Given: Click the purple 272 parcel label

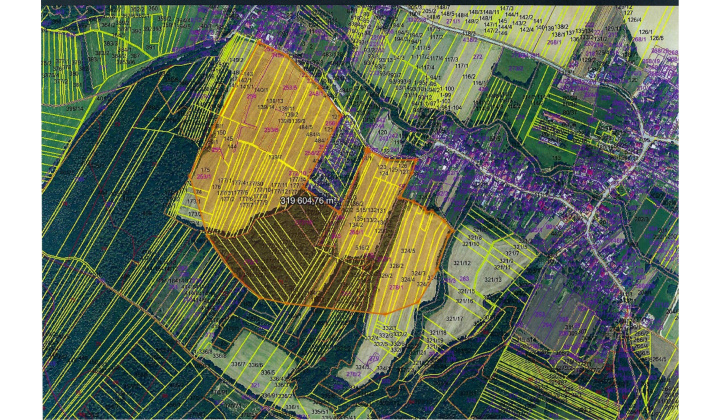Looking at the screenshot, I should 476,57.
